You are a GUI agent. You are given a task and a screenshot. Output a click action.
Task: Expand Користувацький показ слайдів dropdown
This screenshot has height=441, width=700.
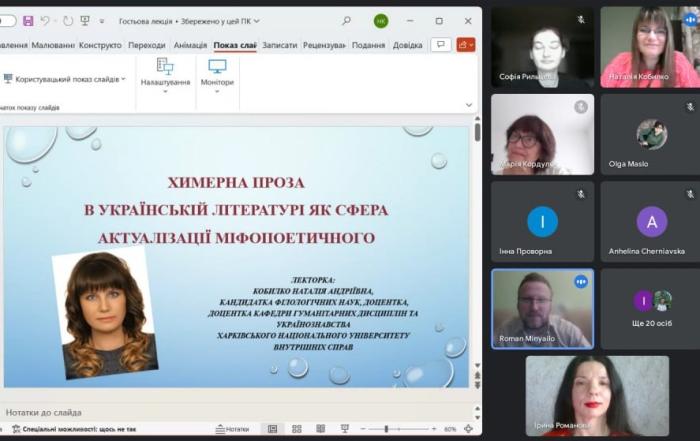pyautogui.click(x=65, y=79)
